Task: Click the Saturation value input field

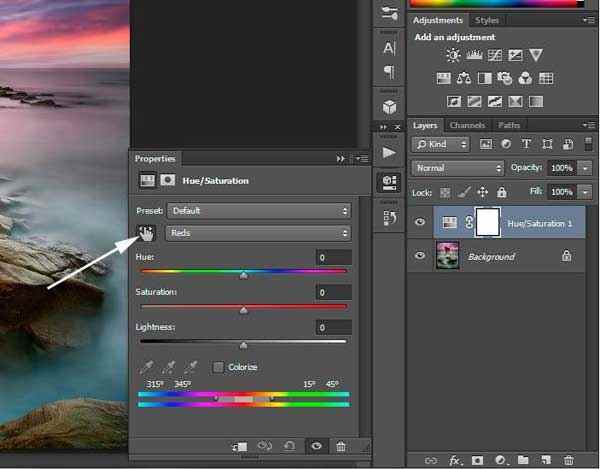Action: pyautogui.click(x=333, y=292)
